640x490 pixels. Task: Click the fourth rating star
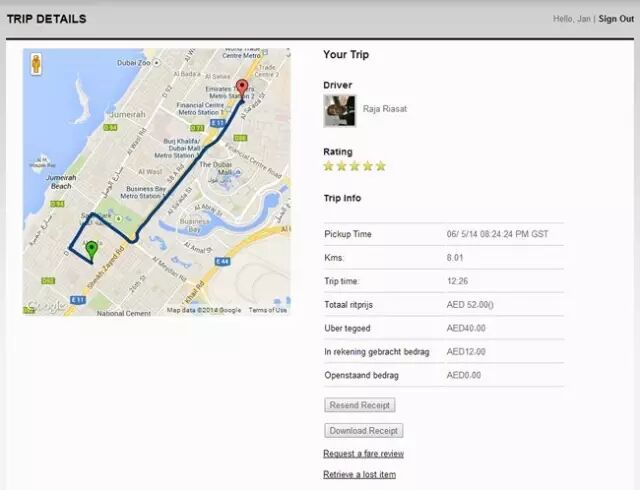[x=368, y=166]
